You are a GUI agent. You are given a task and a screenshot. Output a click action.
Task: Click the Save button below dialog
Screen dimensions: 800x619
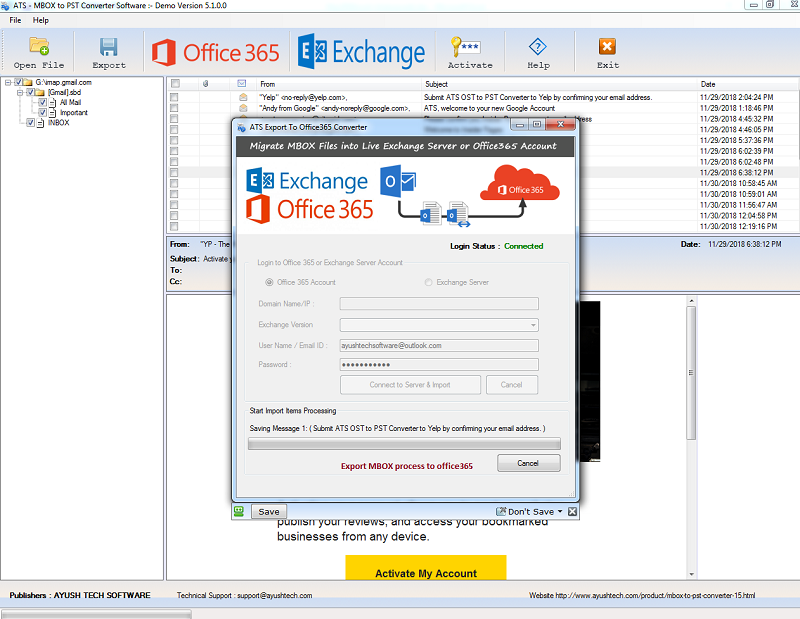268,511
